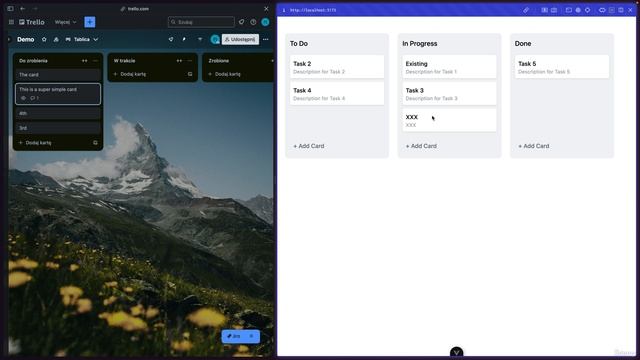Open the board visibility icon next to star
This screenshot has height=360, width=640.
pyautogui.click(x=56, y=40)
